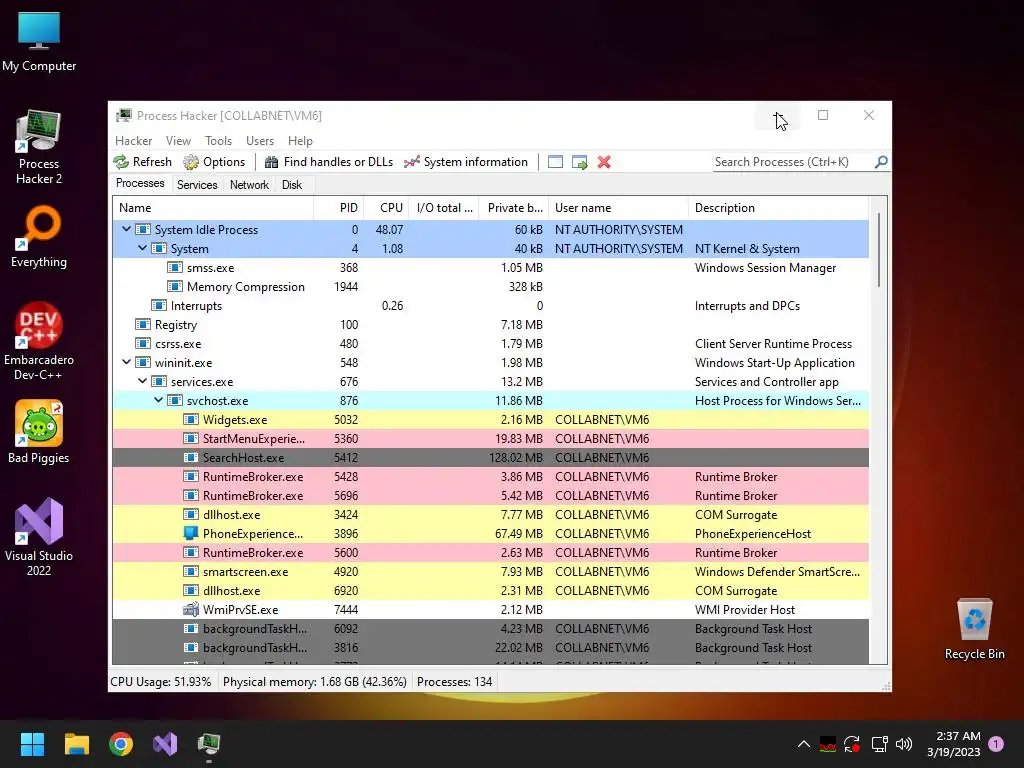Click the PhoneExperienceHost process icon
Image resolution: width=1024 pixels, height=768 pixels.
click(191, 534)
